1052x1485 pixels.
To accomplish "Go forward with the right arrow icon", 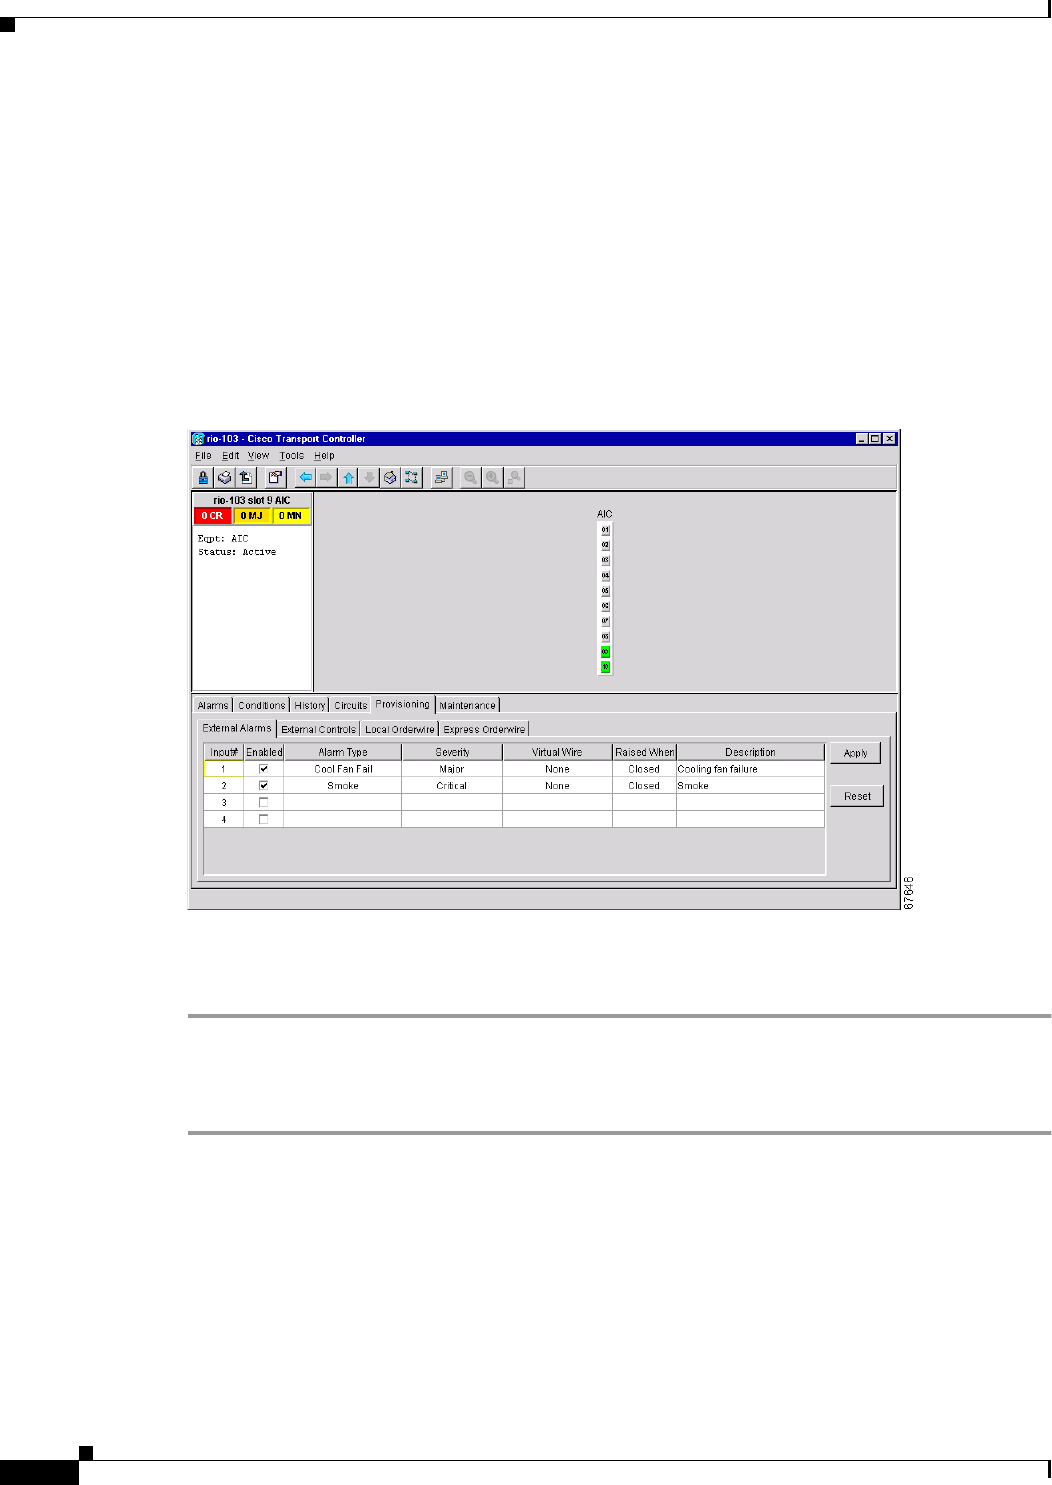I will pyautogui.click(x=326, y=478).
